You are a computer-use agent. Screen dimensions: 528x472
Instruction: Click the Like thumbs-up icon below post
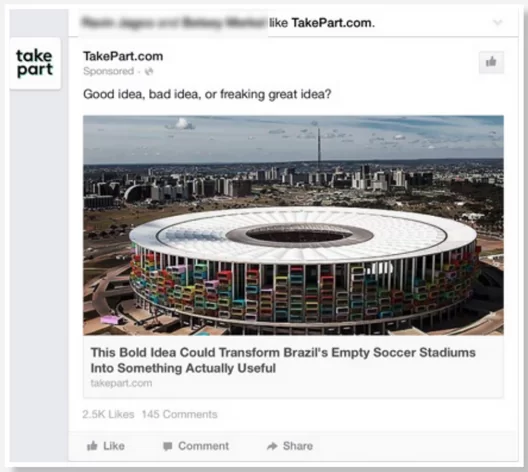(92, 446)
